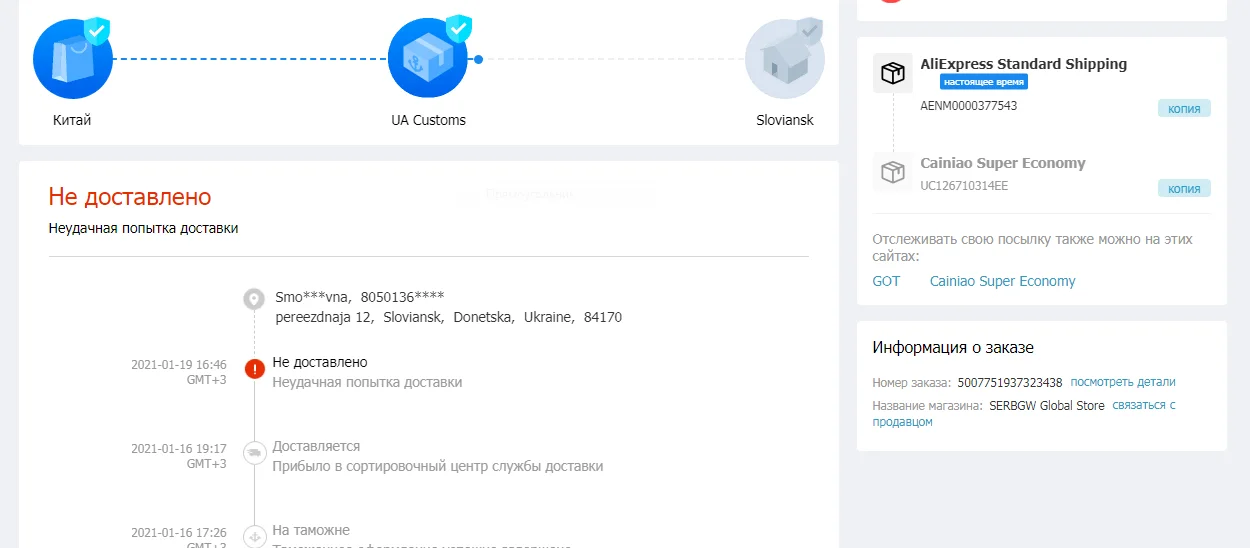
Task: Click the 'AliExpress Standard Shipping' title
Action: point(1024,64)
